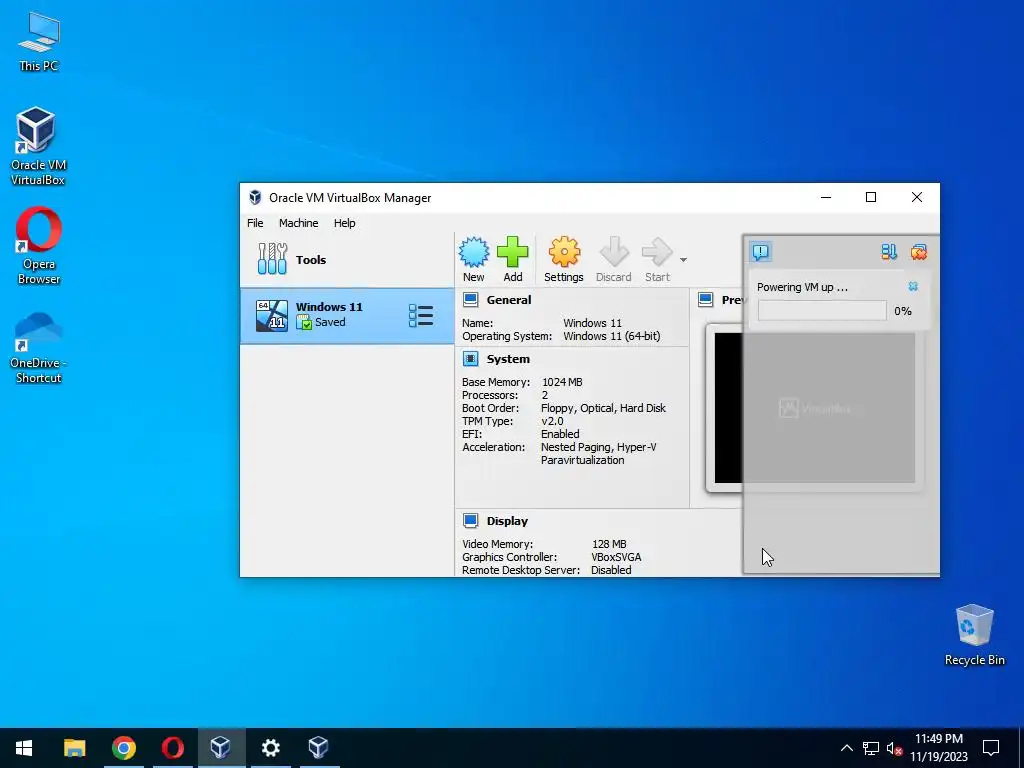Toggle the notification center speech bubble icon
The image size is (1024, 768).
[761, 251]
